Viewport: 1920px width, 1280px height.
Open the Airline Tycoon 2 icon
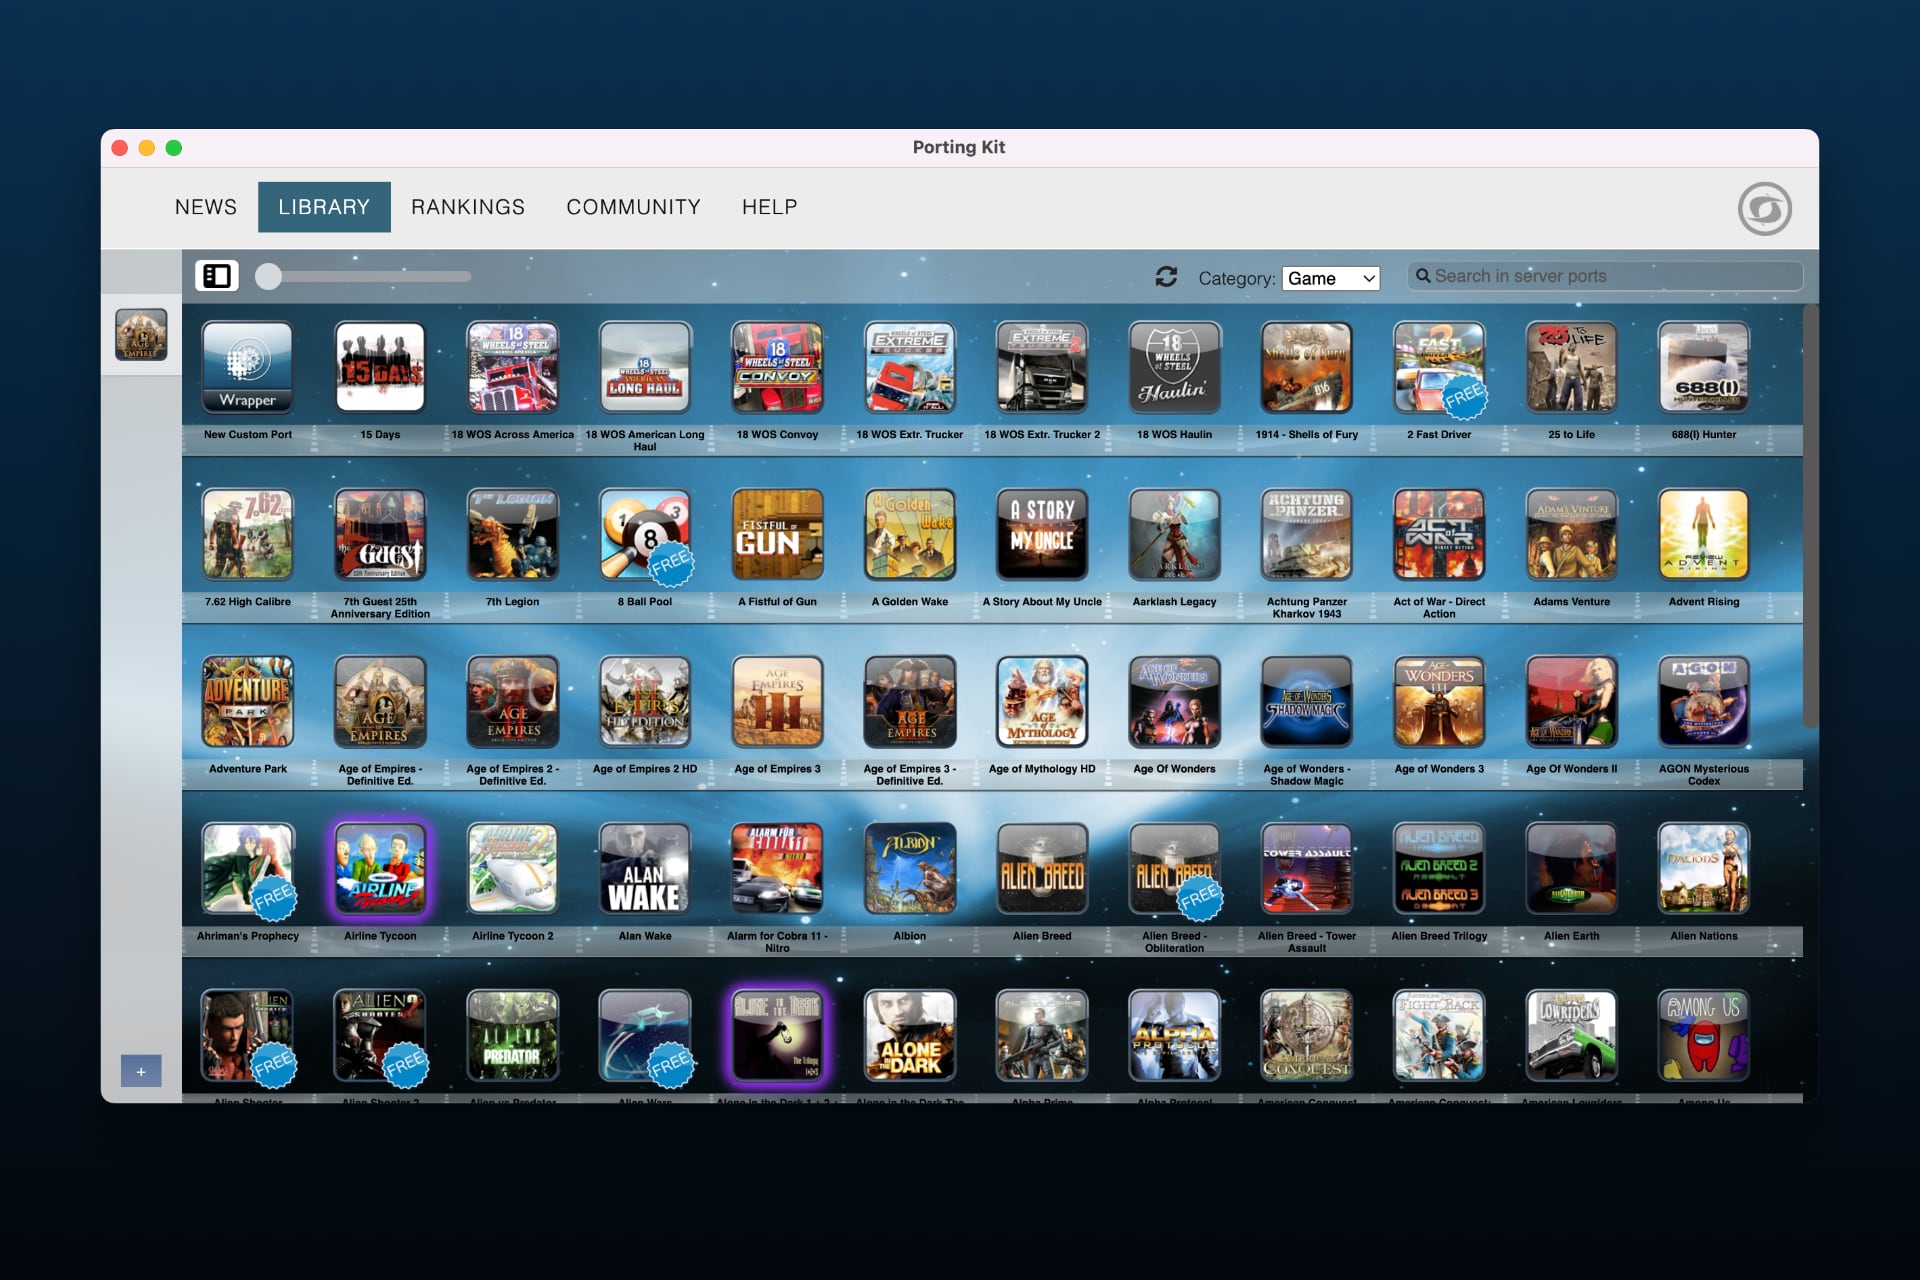coord(513,868)
